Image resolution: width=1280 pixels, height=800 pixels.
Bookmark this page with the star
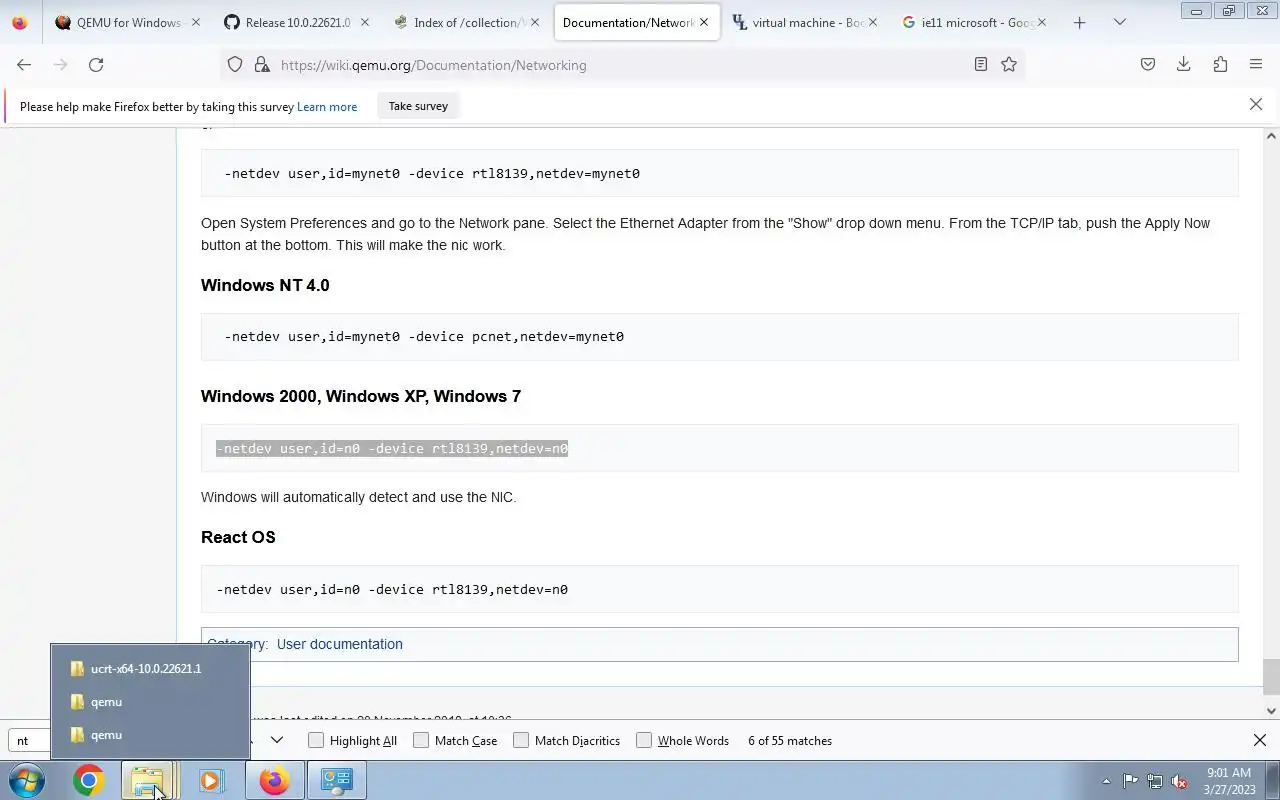[1009, 65]
